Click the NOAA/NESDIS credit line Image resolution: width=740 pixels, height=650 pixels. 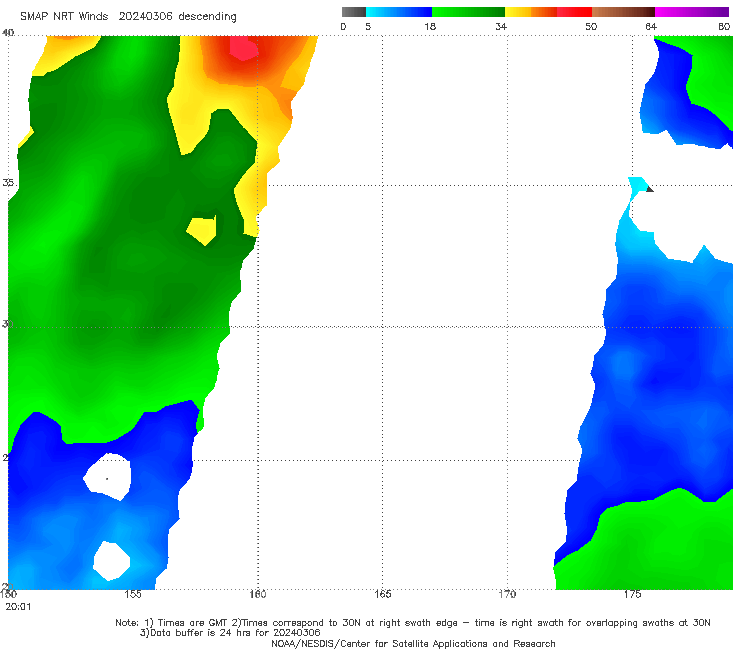413,644
